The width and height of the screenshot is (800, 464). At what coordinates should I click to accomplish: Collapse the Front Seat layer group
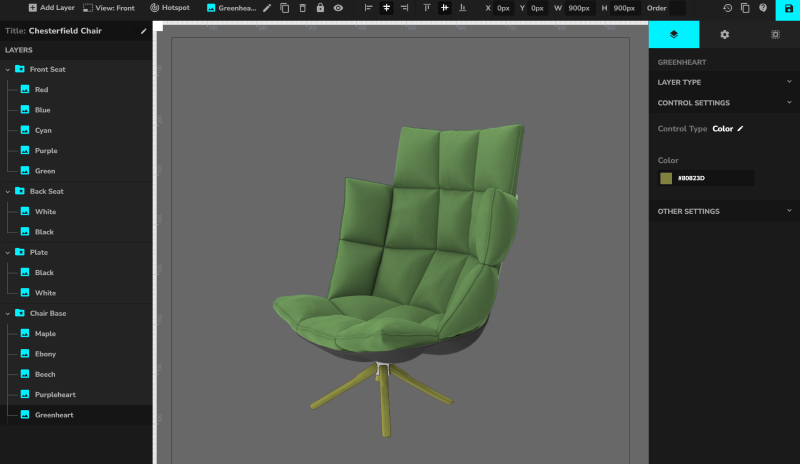(x=8, y=70)
